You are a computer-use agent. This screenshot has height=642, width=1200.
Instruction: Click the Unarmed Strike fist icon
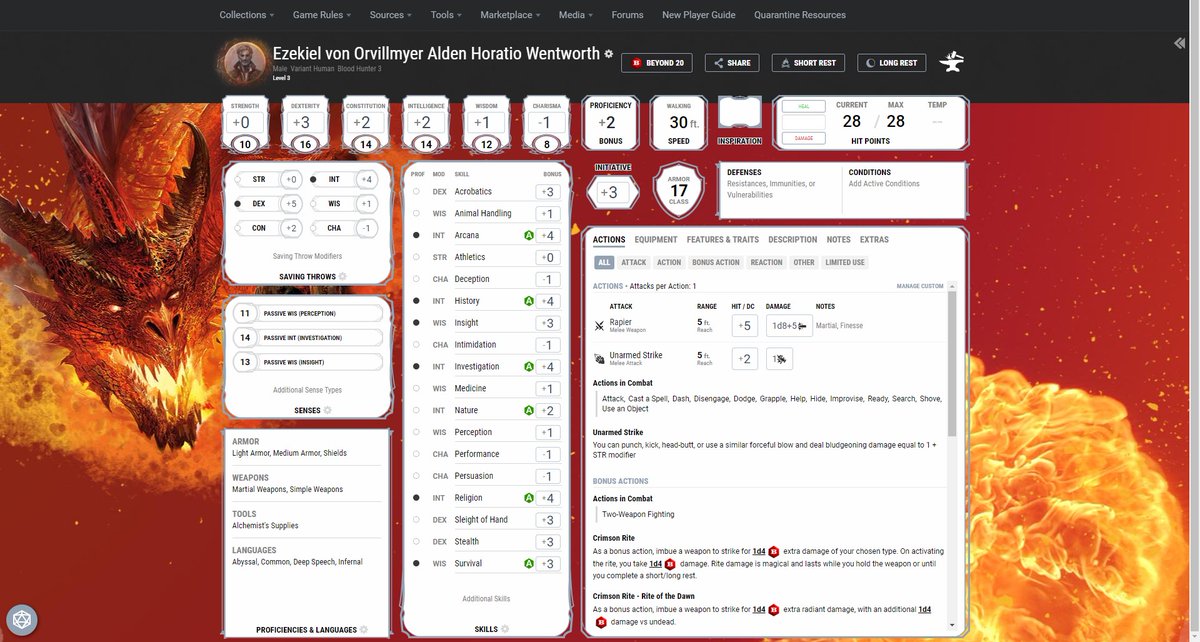pos(599,358)
